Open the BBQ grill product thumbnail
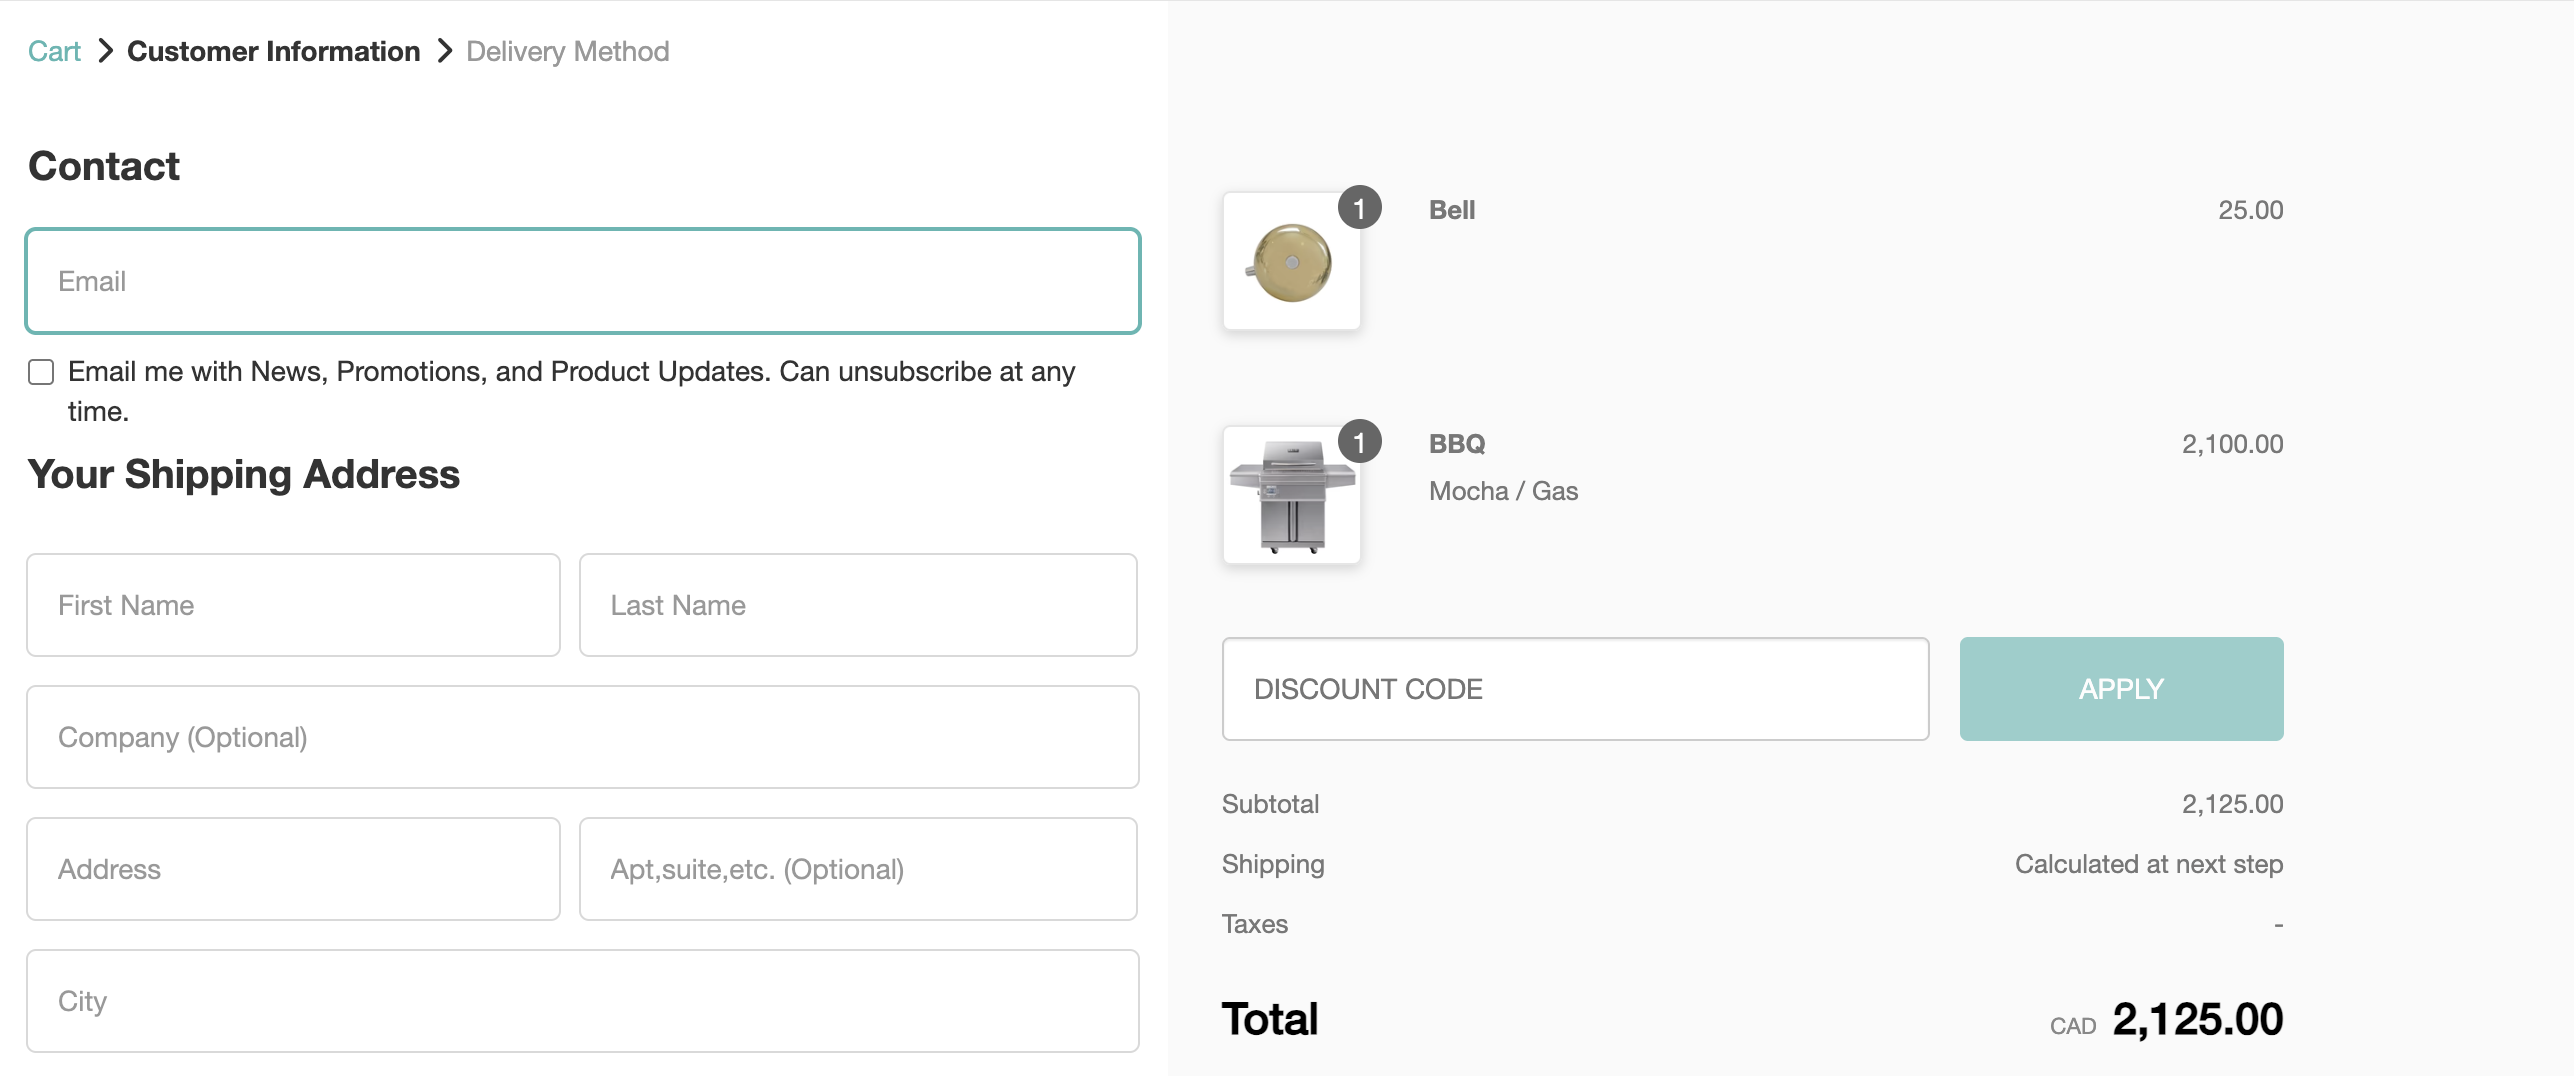The width and height of the screenshot is (2574, 1076). click(x=1291, y=496)
